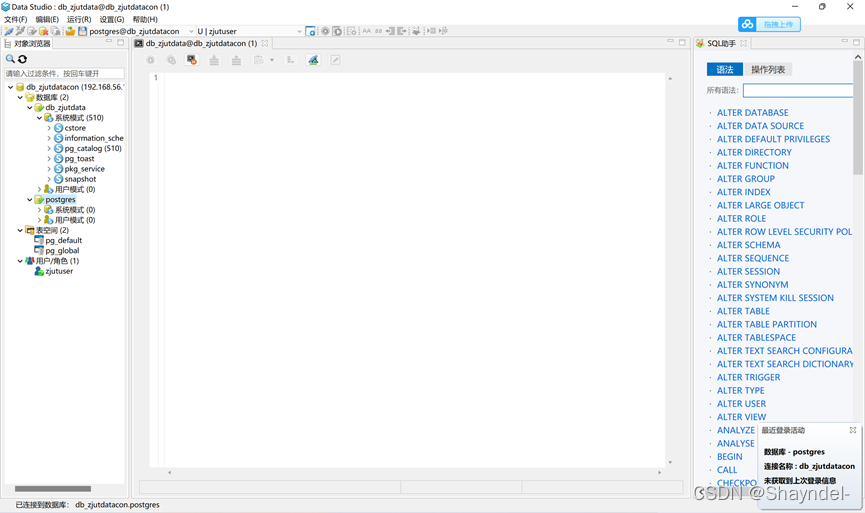Click the search magnifier in Object Browser

point(10,59)
